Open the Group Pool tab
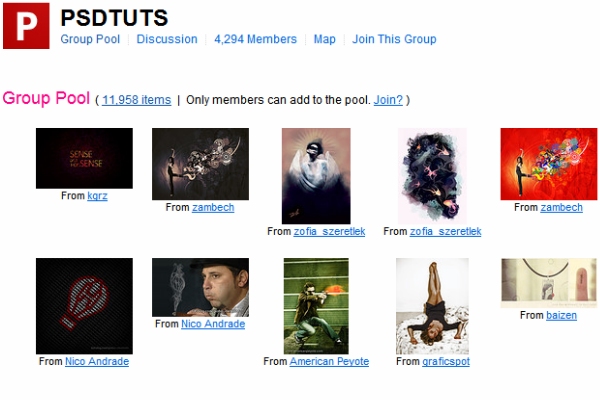 pos(90,39)
